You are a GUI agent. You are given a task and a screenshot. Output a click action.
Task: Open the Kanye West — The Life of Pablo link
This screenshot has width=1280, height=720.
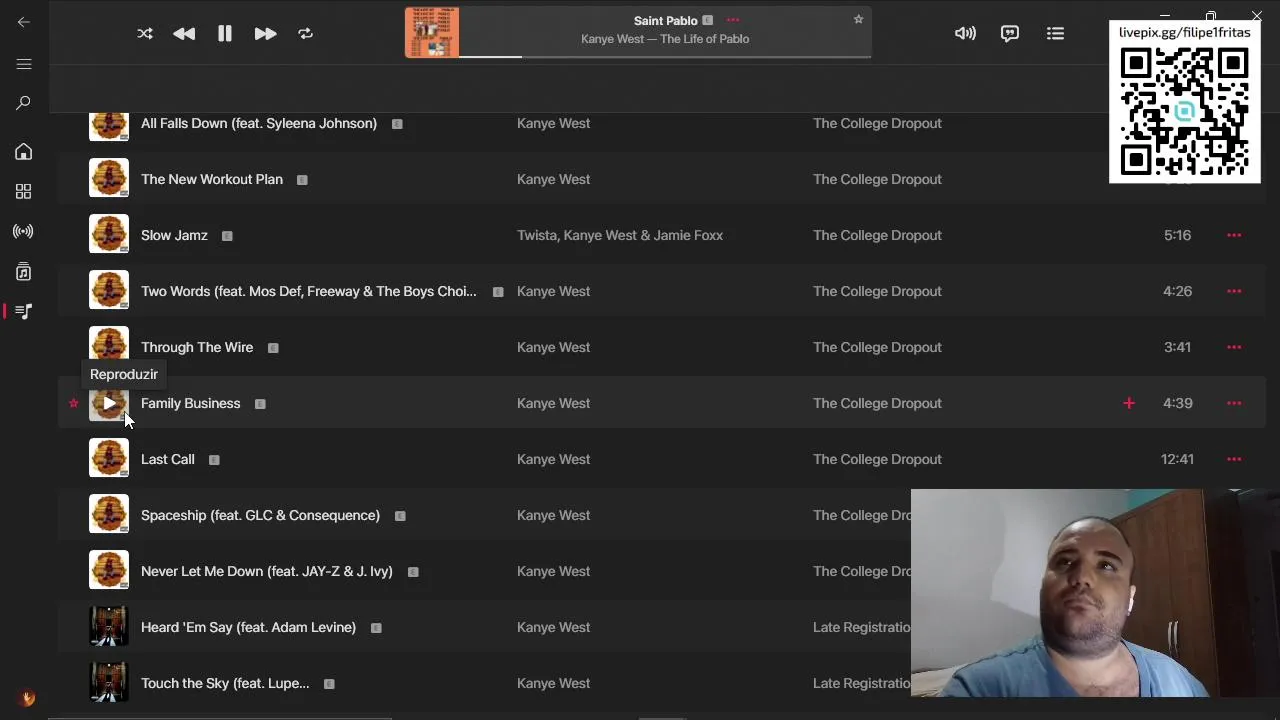tap(665, 39)
